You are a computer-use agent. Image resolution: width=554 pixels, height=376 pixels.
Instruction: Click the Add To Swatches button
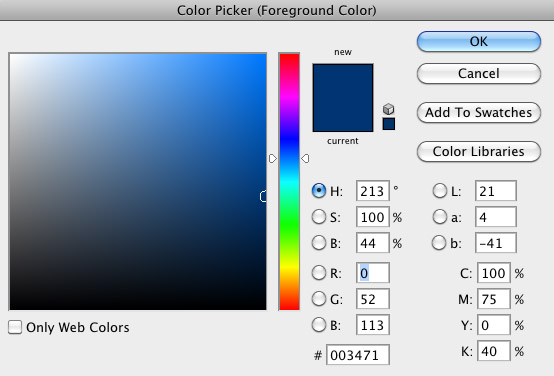pos(479,112)
